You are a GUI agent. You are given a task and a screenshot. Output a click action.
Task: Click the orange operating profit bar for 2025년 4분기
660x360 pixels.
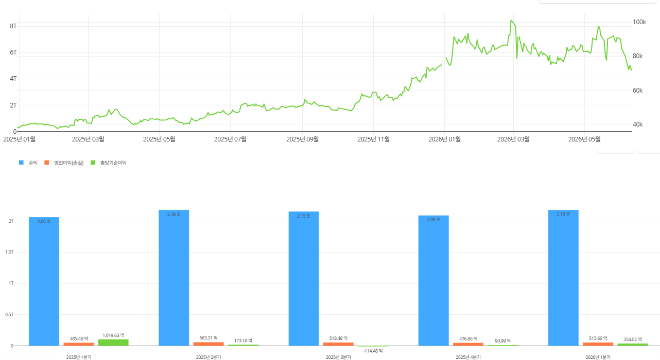468,344
